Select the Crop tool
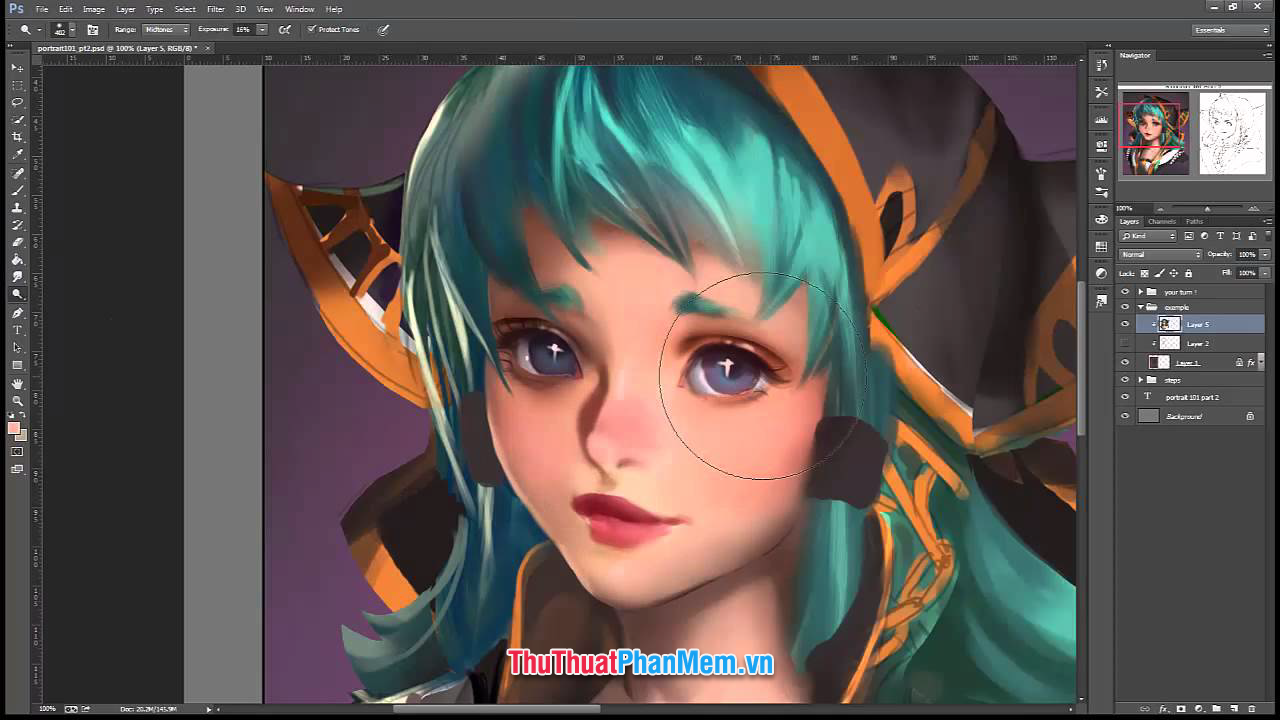This screenshot has height=720, width=1280. tap(18, 137)
